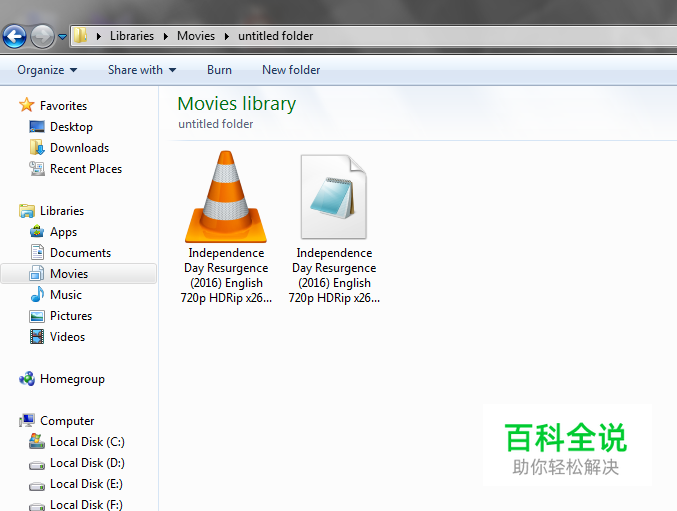Screen dimensions: 677x511
Task: Click the Downloads folder icon
Action: tap(37, 147)
